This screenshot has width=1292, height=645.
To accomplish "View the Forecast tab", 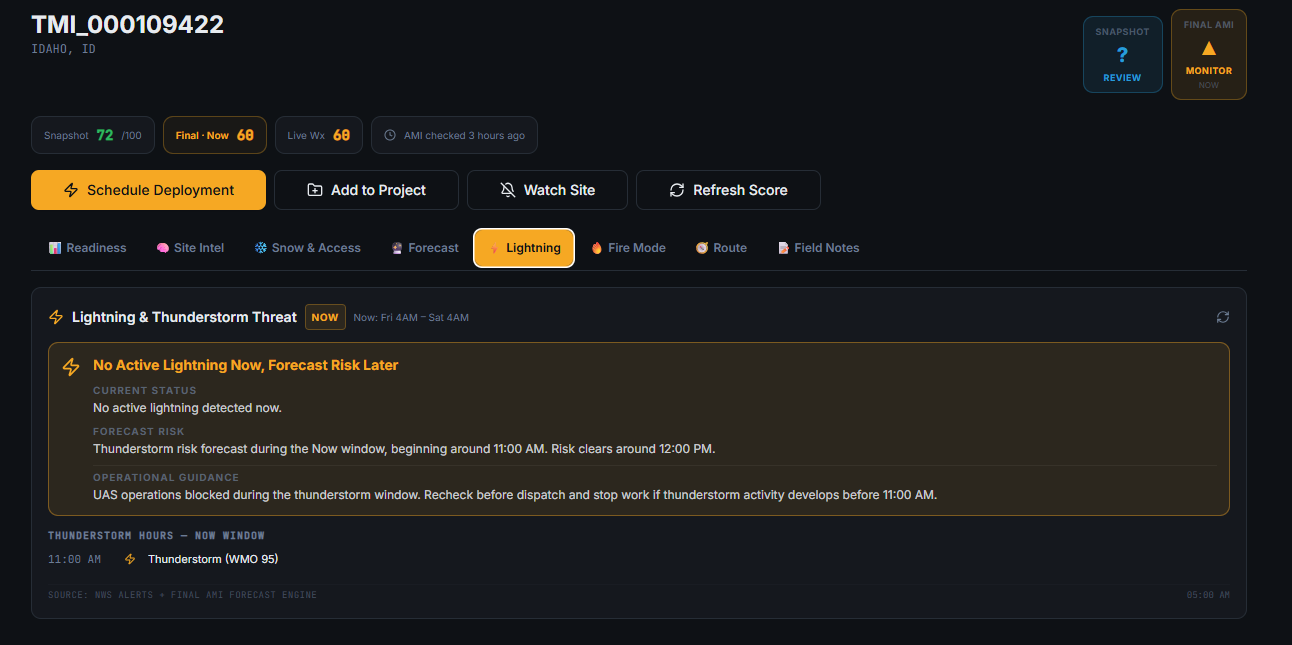I will pyautogui.click(x=425, y=248).
